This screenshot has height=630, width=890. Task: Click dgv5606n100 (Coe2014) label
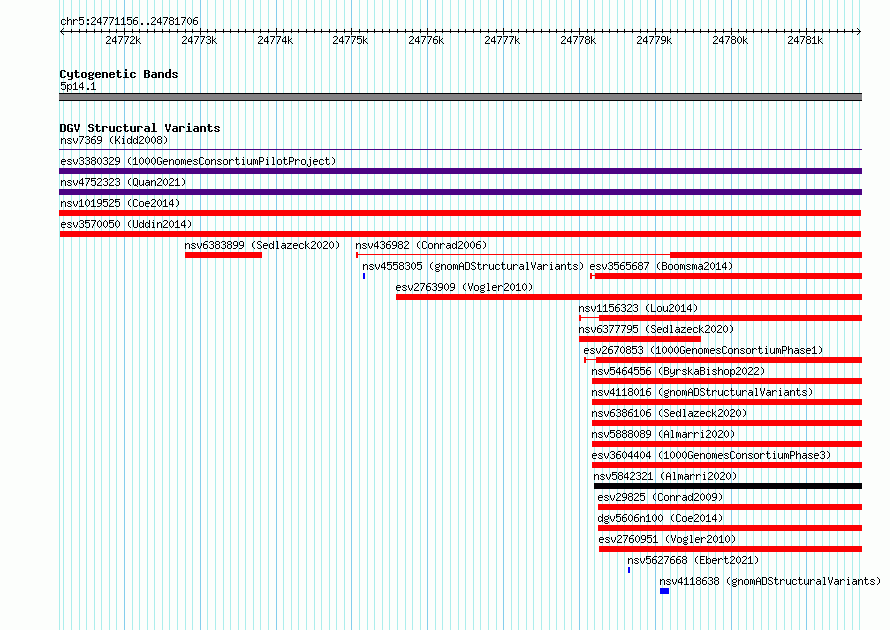[x=660, y=518]
